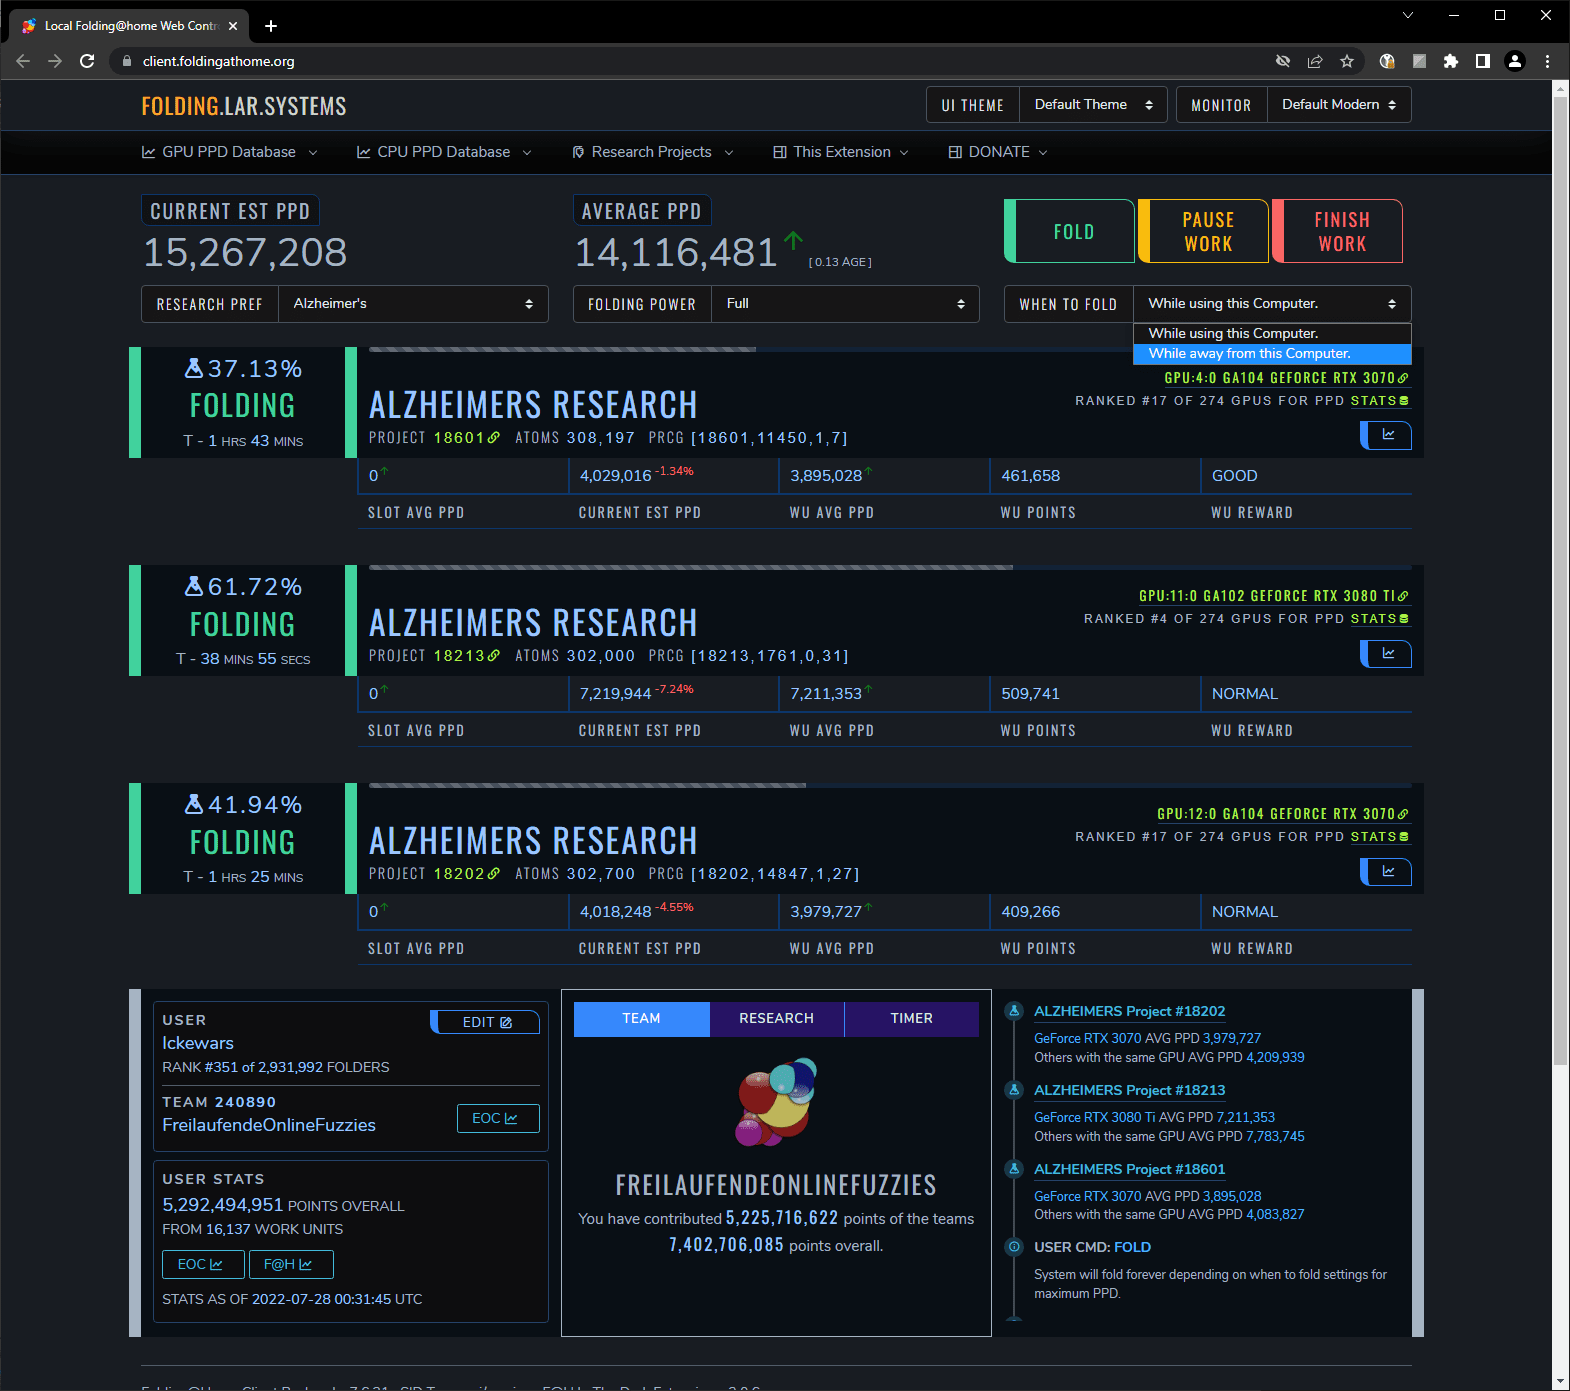Open ALZHEIMERS Project #18601 link
Image resolution: width=1570 pixels, height=1391 pixels.
(1129, 1169)
